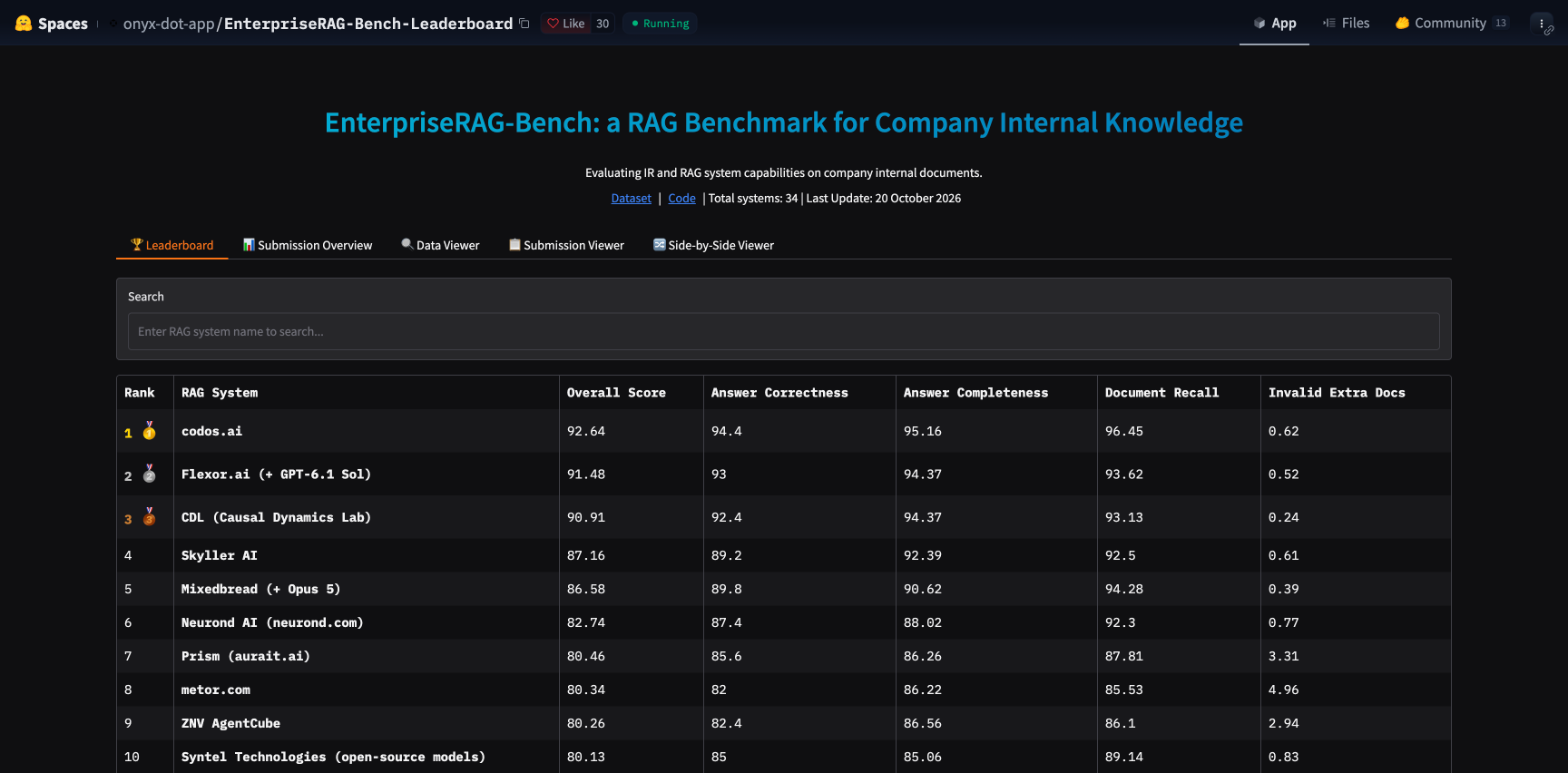Select the metor.com system cell
This screenshot has width=1568, height=773.
(366, 689)
